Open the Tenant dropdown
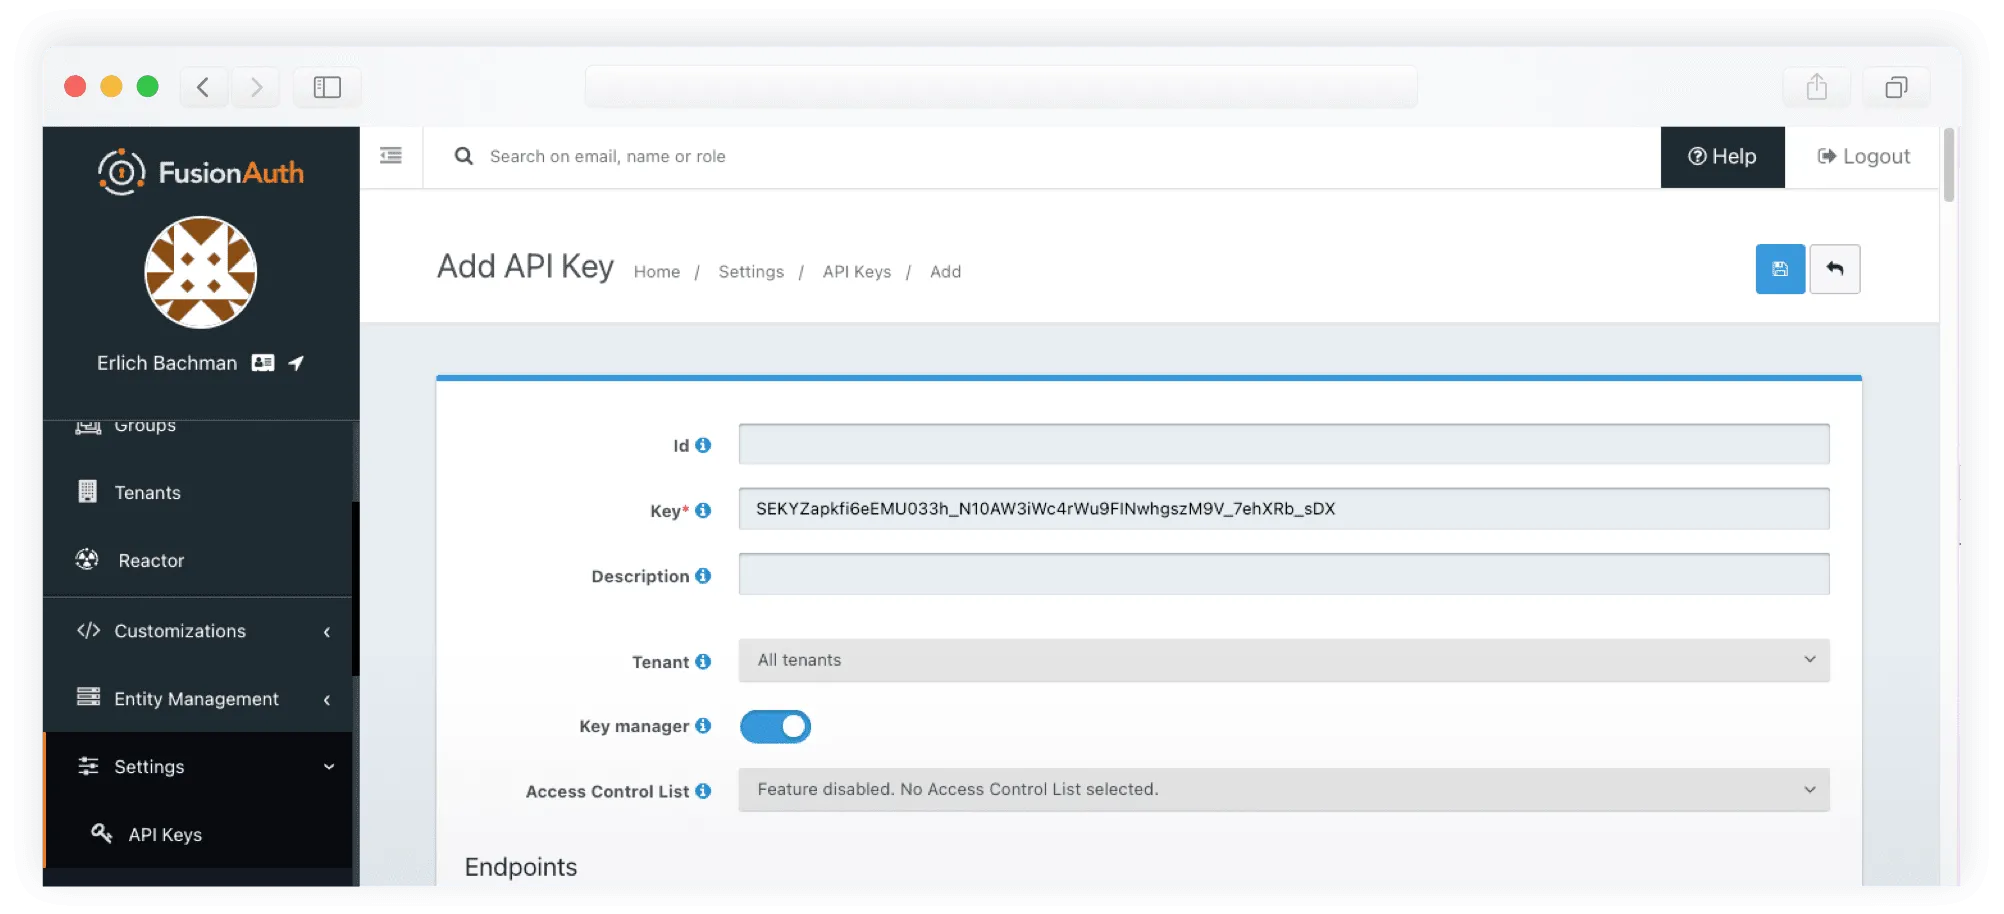The image size is (2004, 914). pos(1284,660)
